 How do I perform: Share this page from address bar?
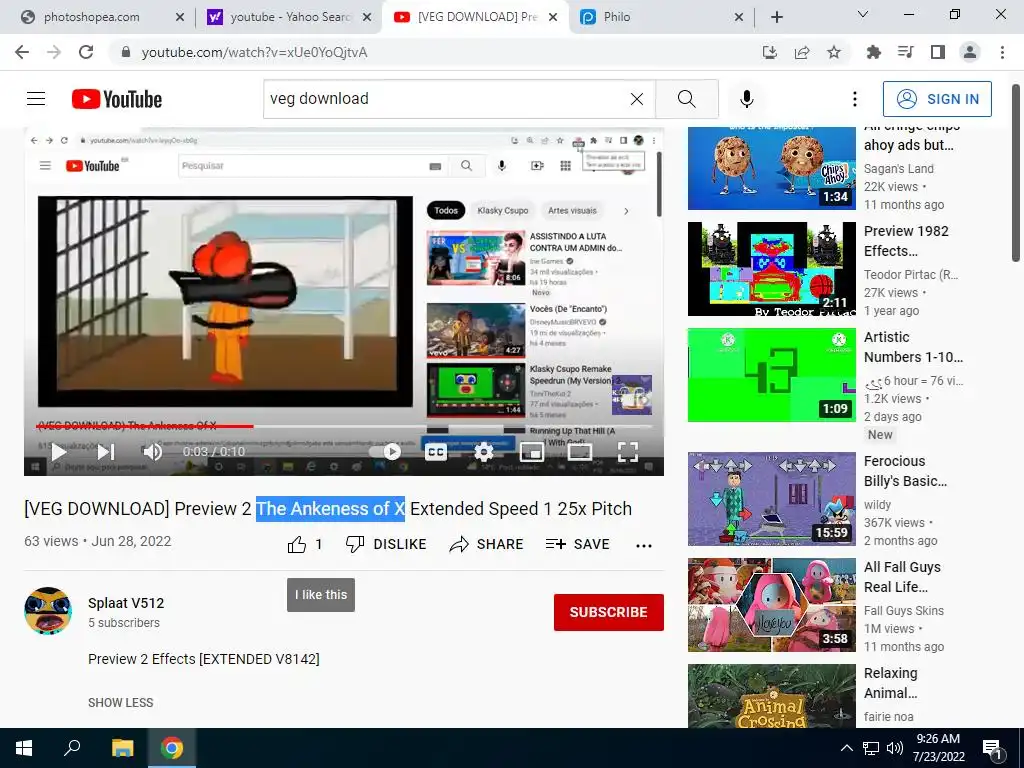[802, 52]
